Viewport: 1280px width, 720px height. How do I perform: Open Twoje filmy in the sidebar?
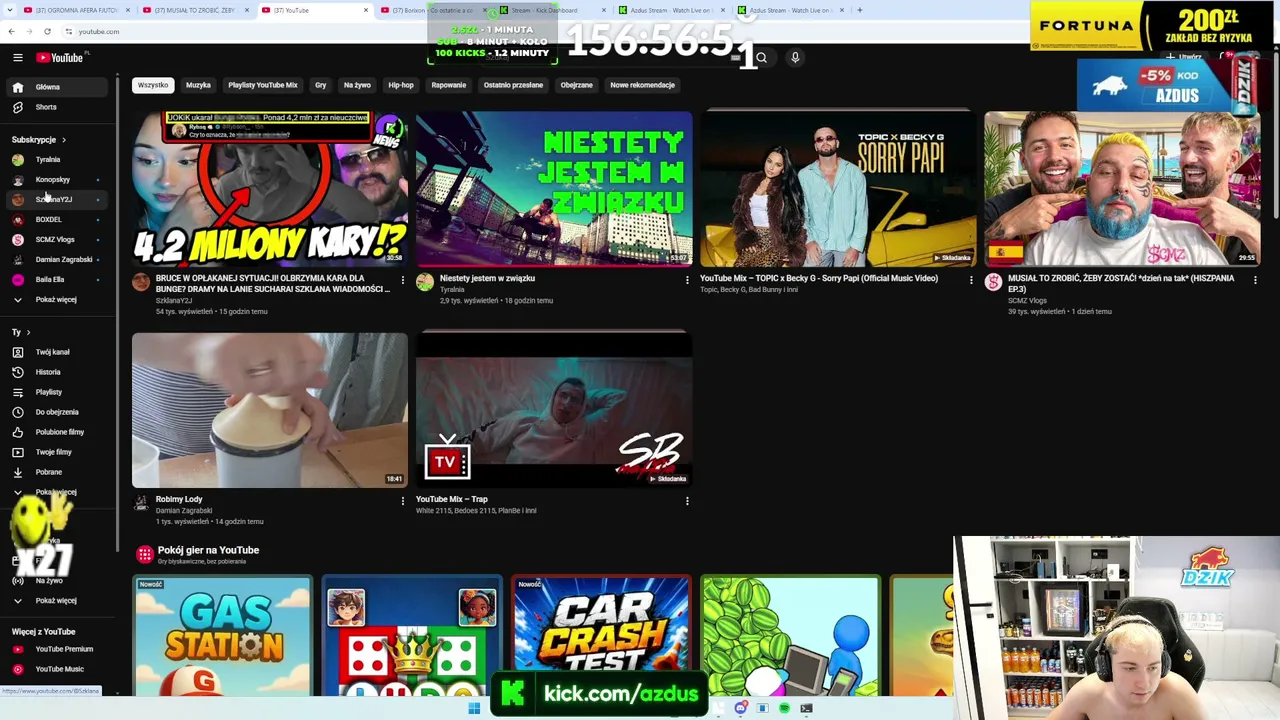tap(57, 452)
